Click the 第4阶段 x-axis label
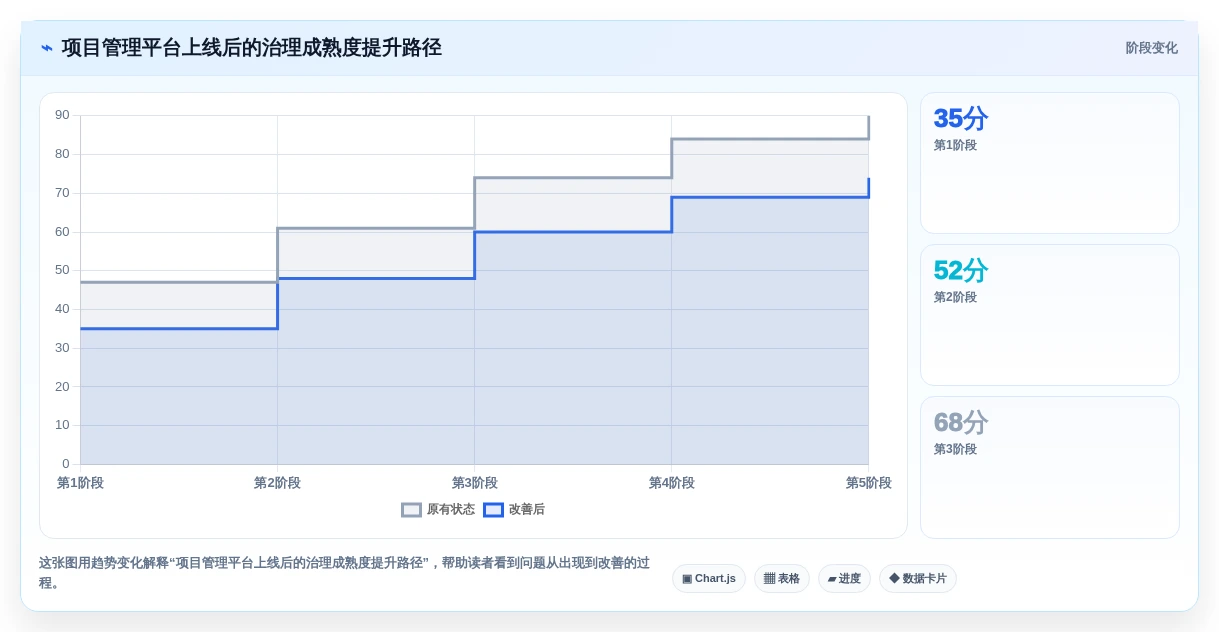This screenshot has height=632, width=1219. pyautogui.click(x=671, y=483)
